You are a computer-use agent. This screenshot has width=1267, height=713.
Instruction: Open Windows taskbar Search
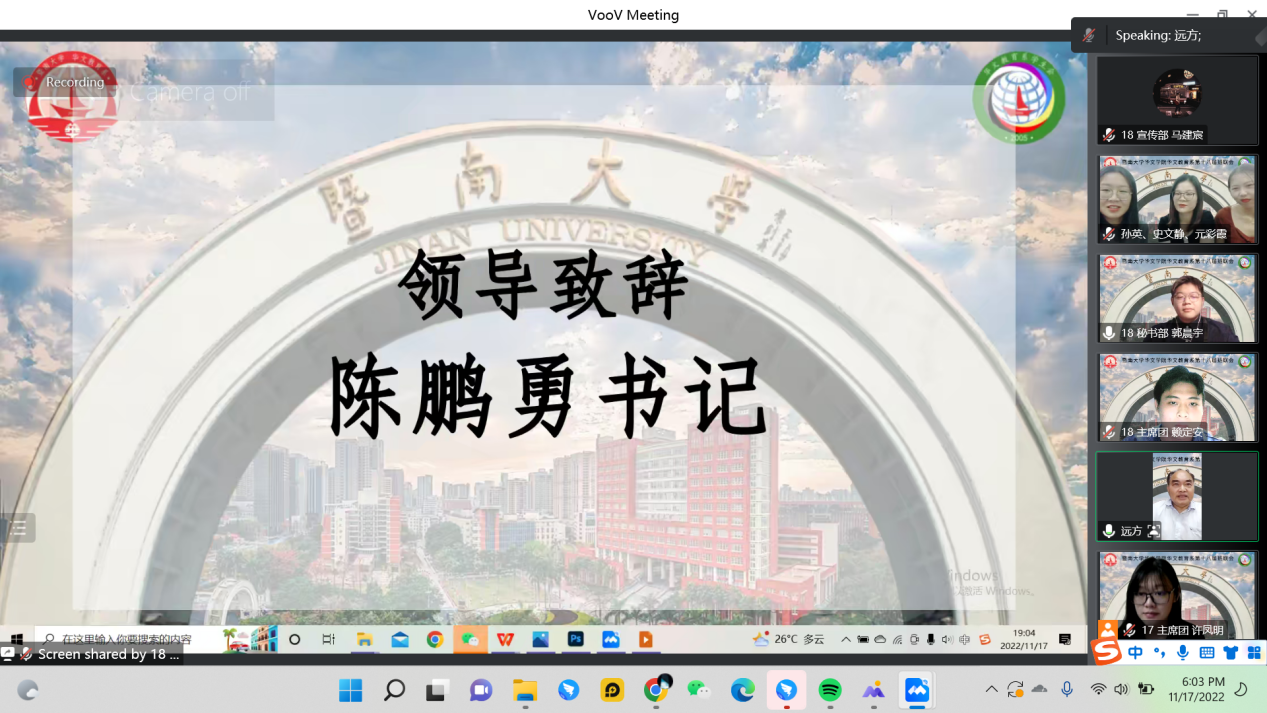tap(394, 690)
